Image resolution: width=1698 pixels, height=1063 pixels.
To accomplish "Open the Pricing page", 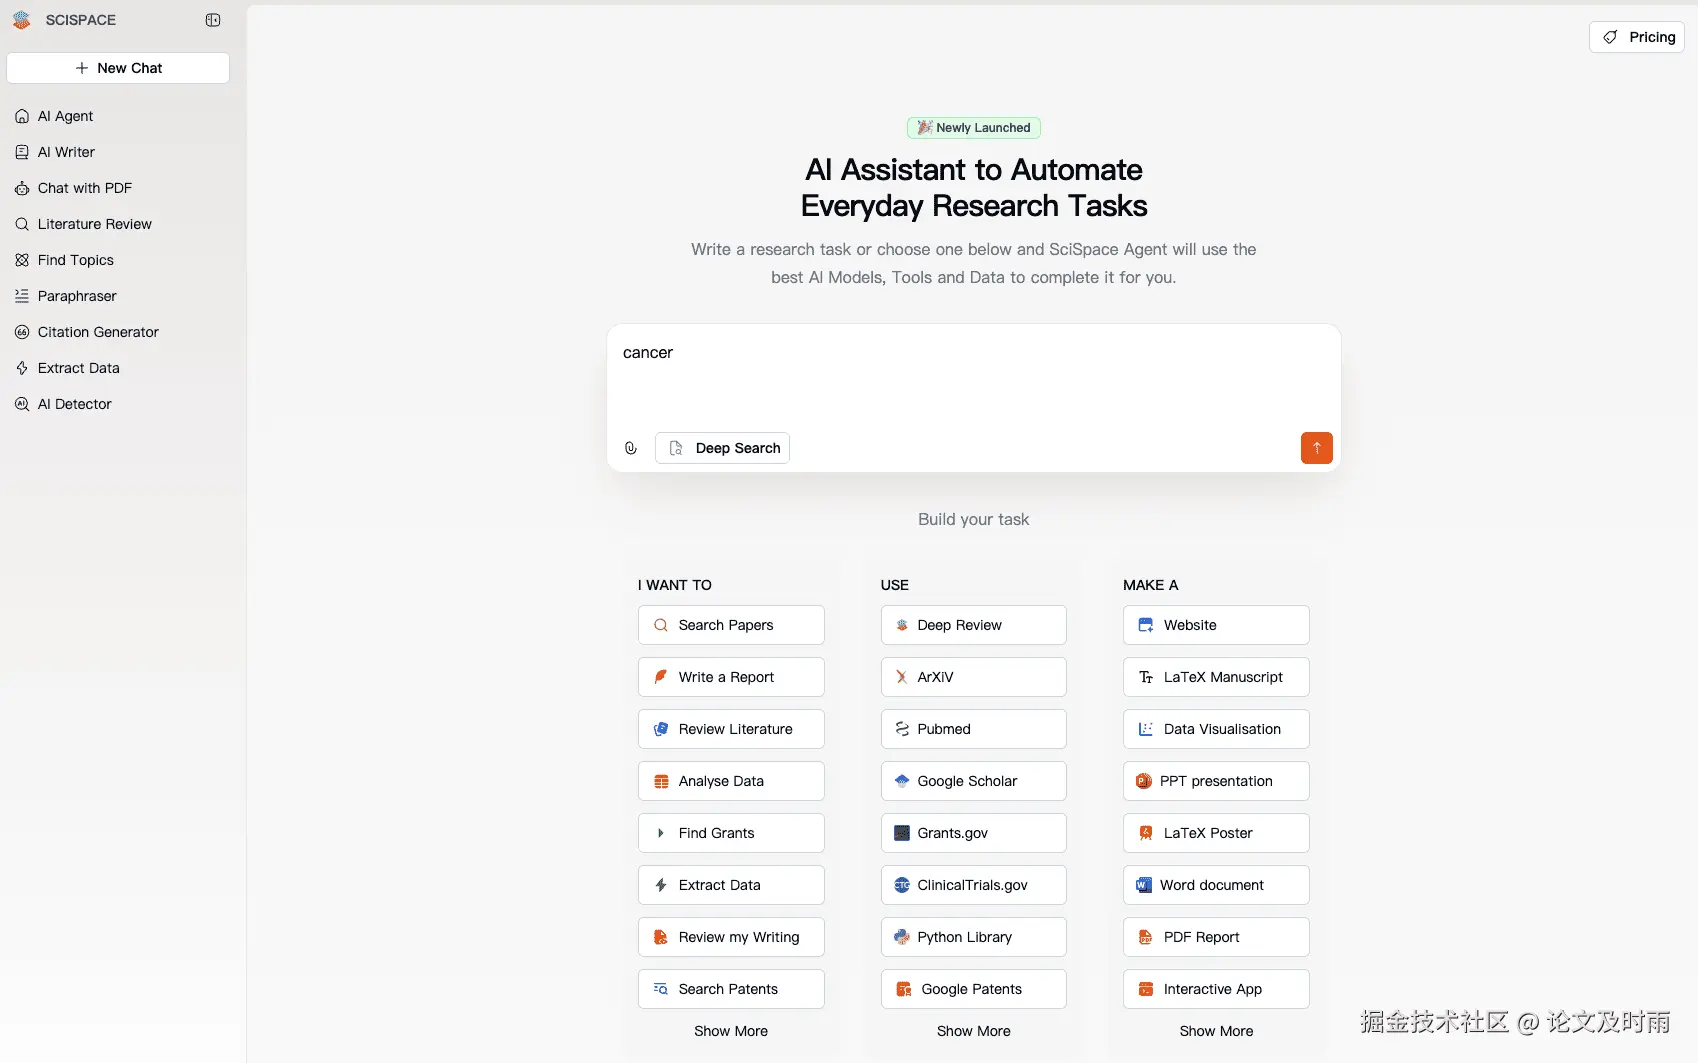I will 1637,37.
